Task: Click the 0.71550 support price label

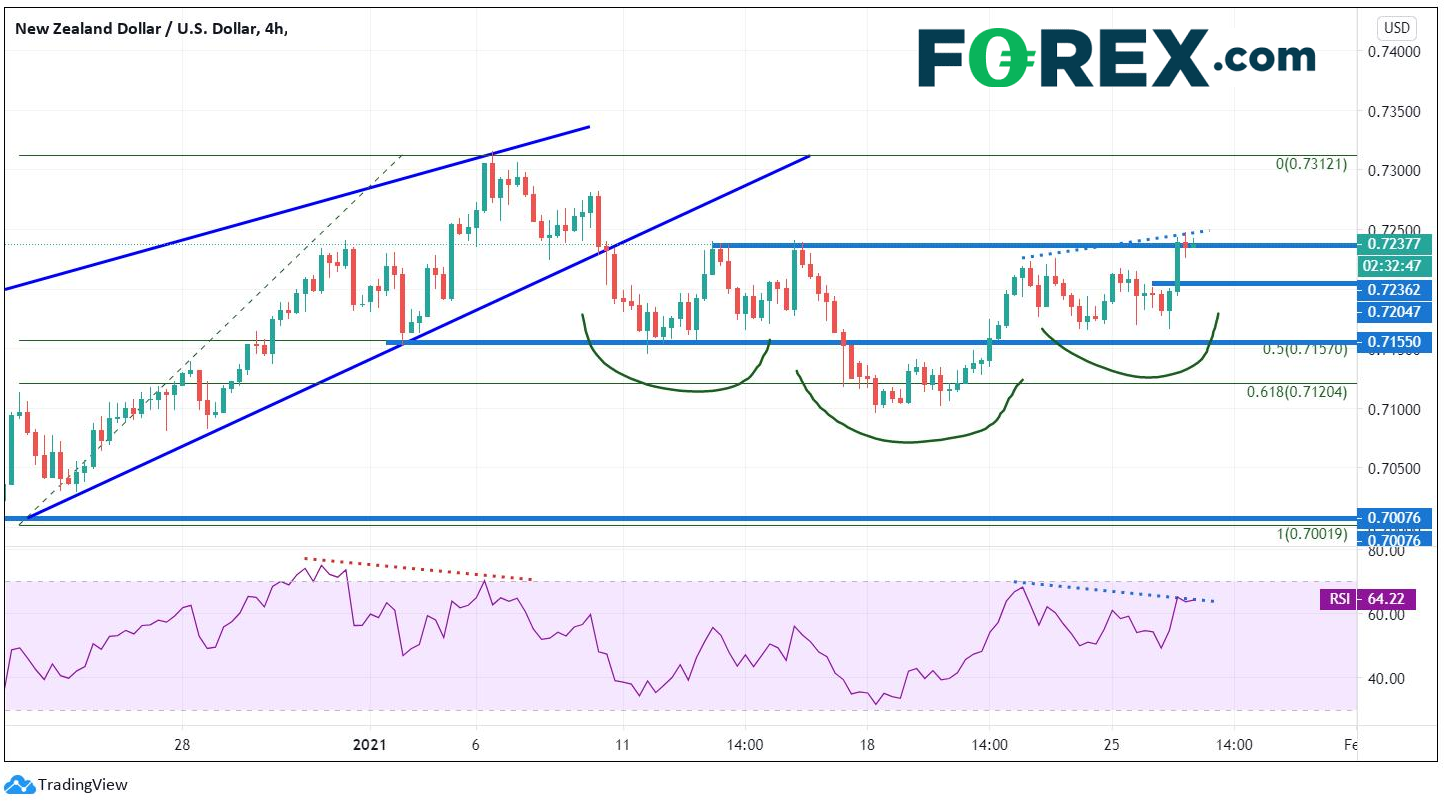Action: [x=1397, y=342]
